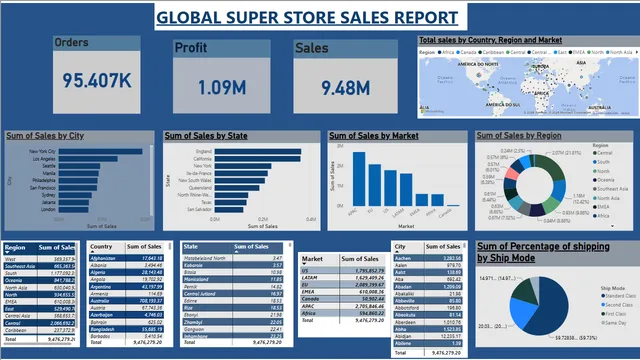This screenshot has width=640, height=360.
Task: Click the San Salvador bar in Sales by State
Action: click(229, 210)
